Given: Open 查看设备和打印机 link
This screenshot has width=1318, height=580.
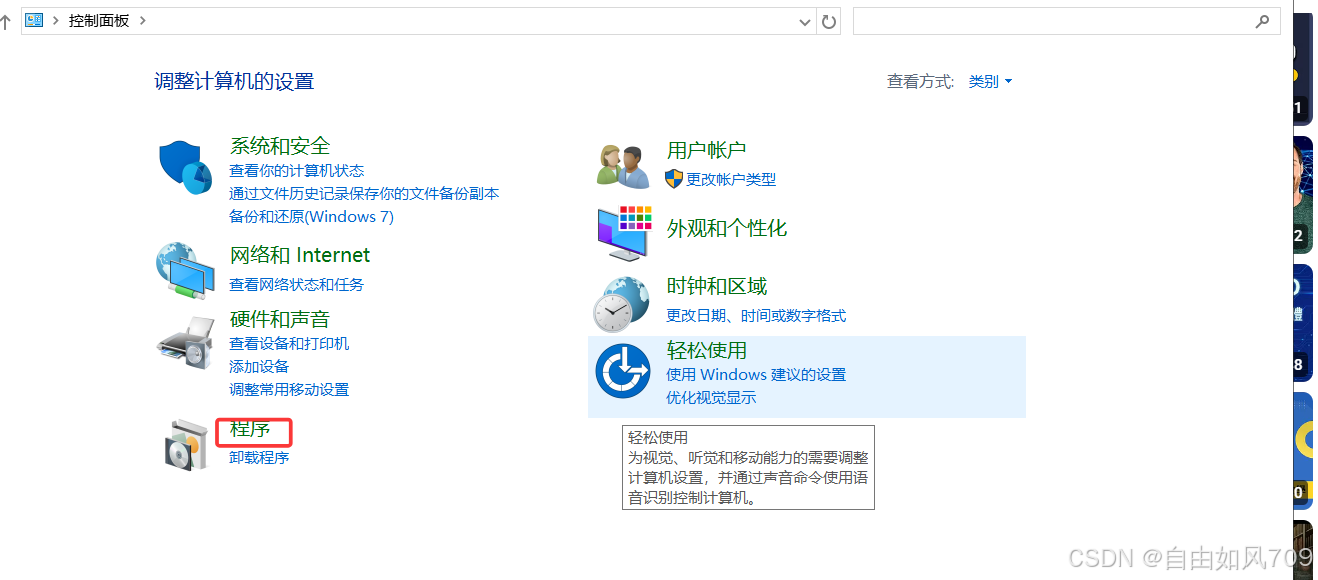Looking at the screenshot, I should 289,344.
